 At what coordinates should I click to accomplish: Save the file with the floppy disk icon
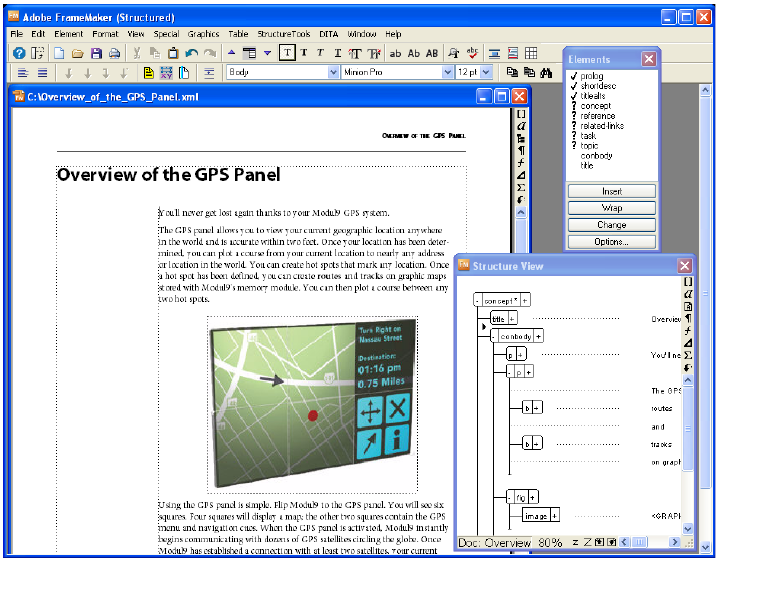[96, 53]
